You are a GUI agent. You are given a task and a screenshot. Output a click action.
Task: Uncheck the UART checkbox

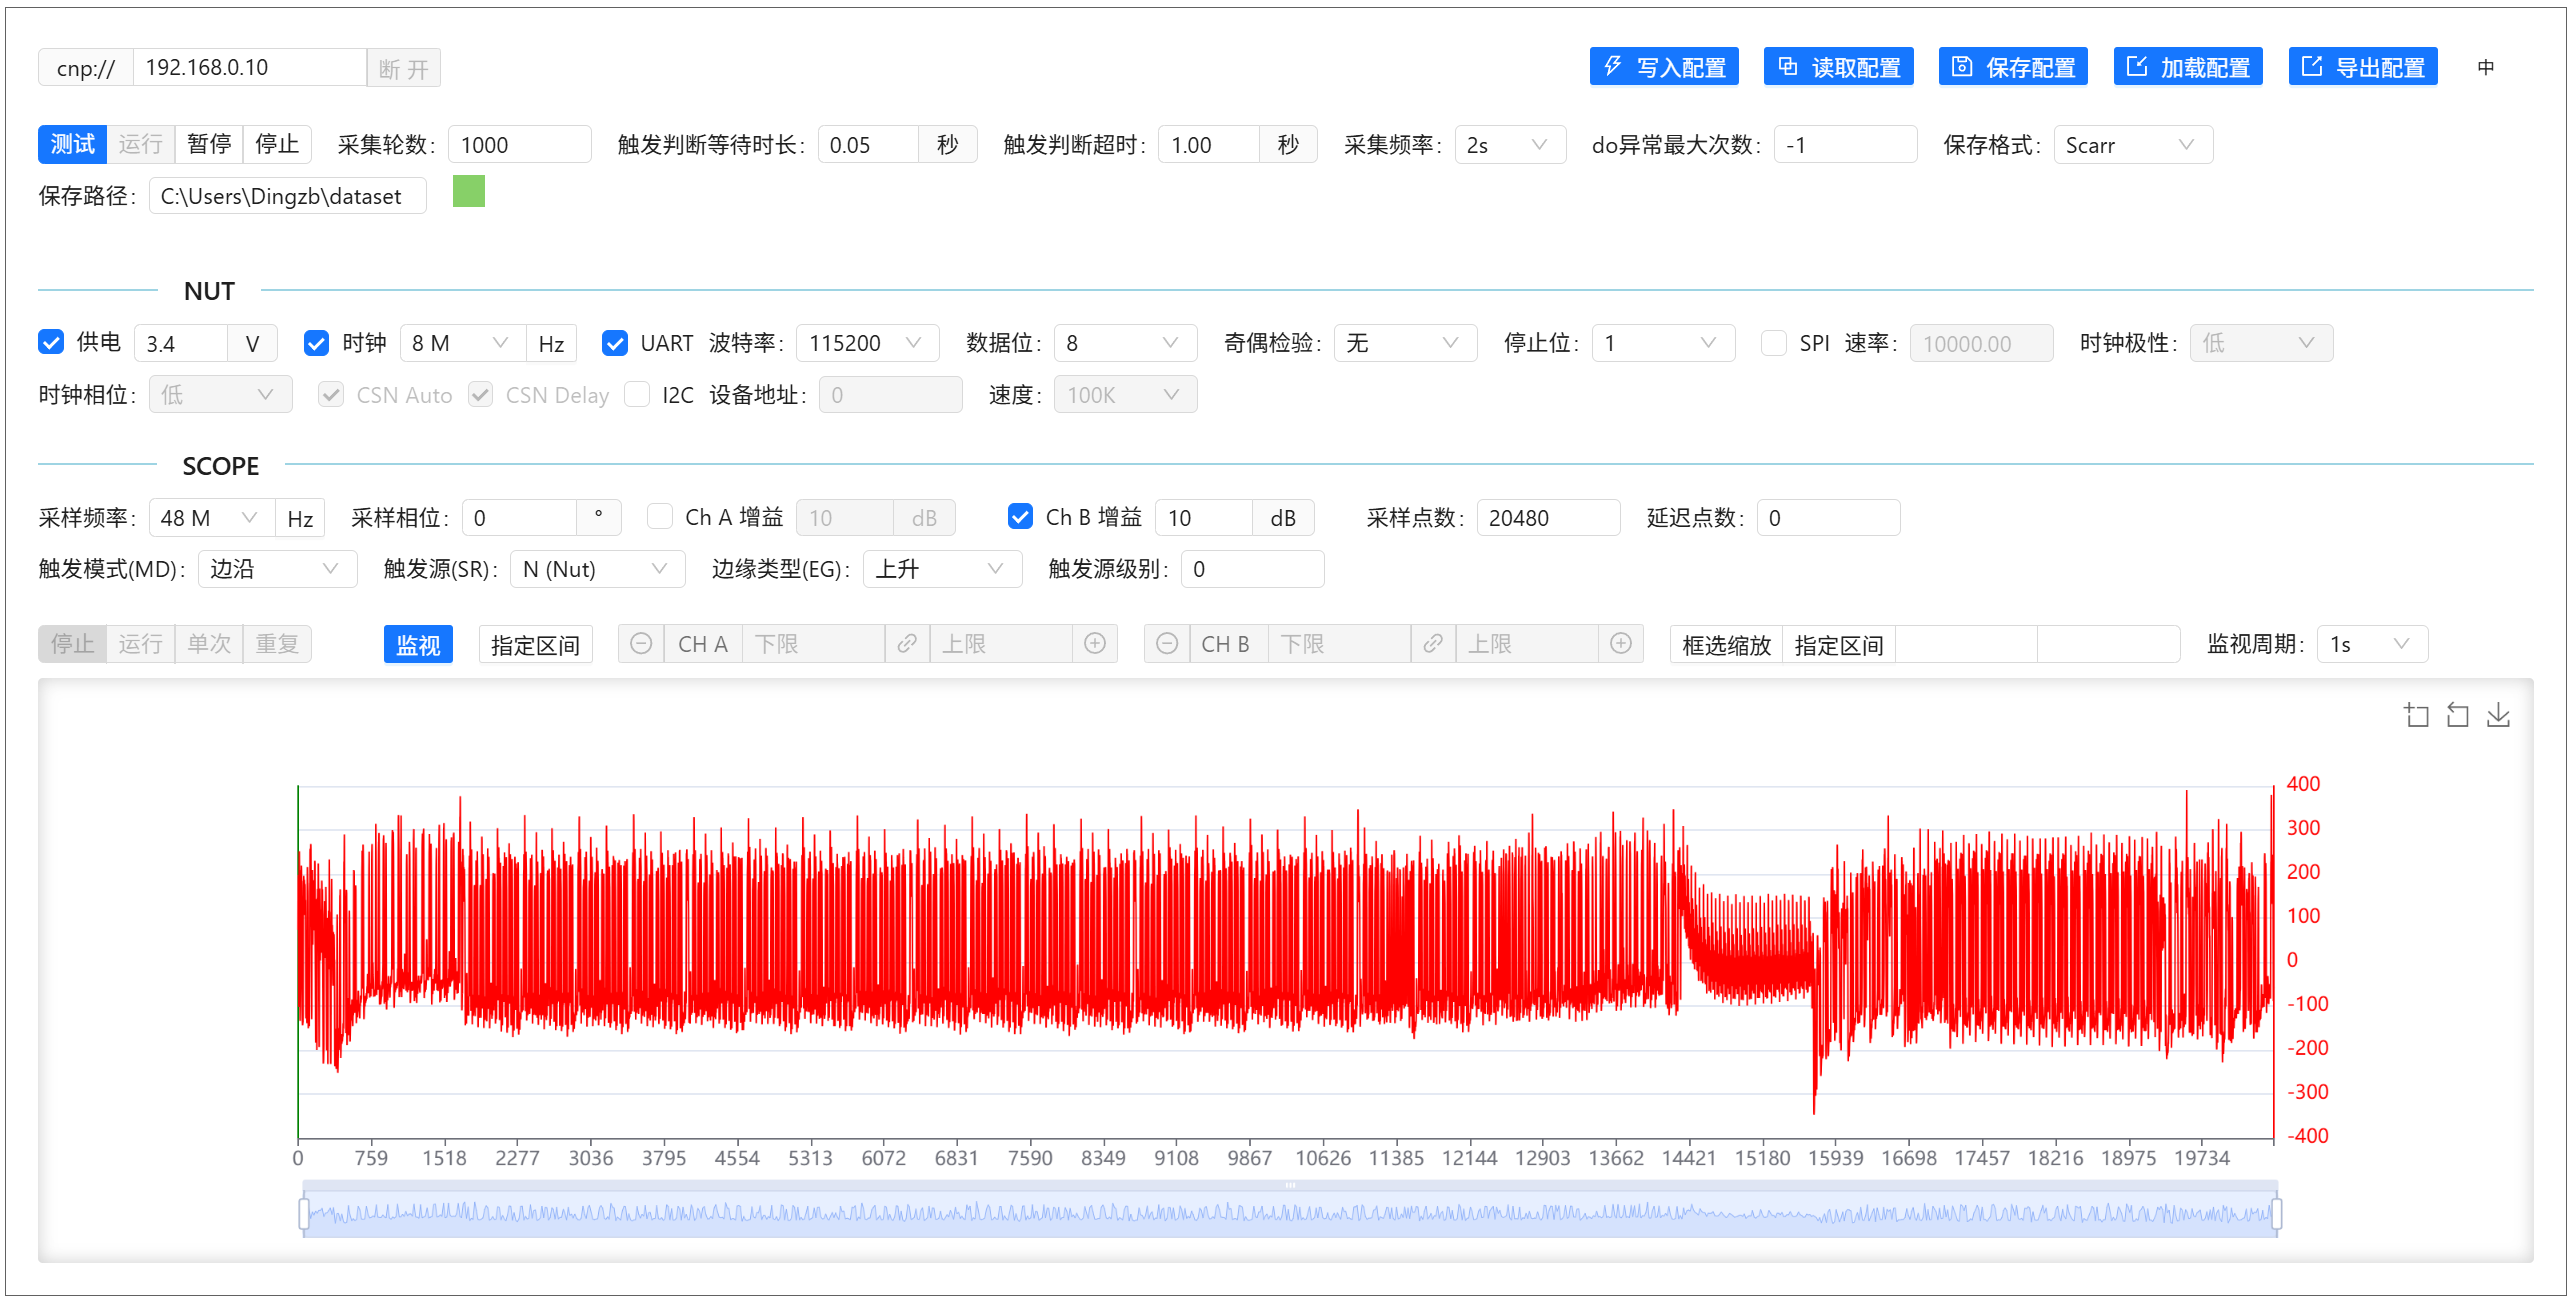pos(615,343)
